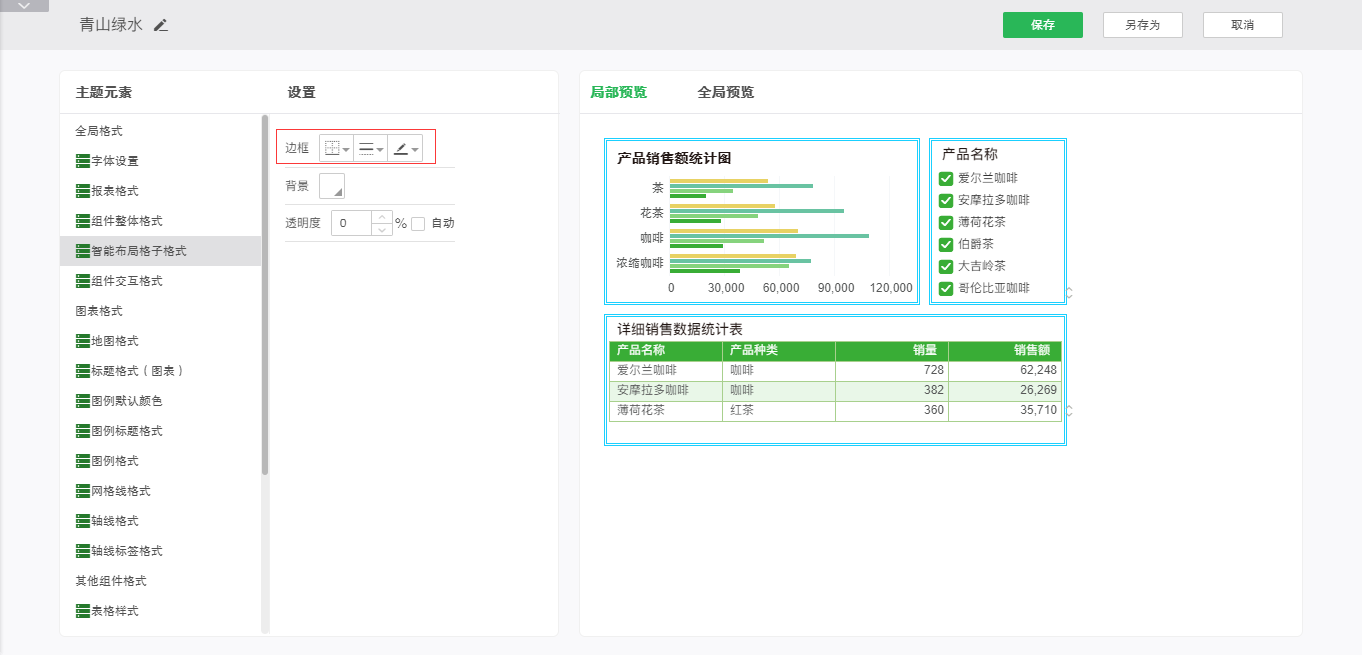
Task: Click the icon beside 字体设置
Action: click(82, 161)
